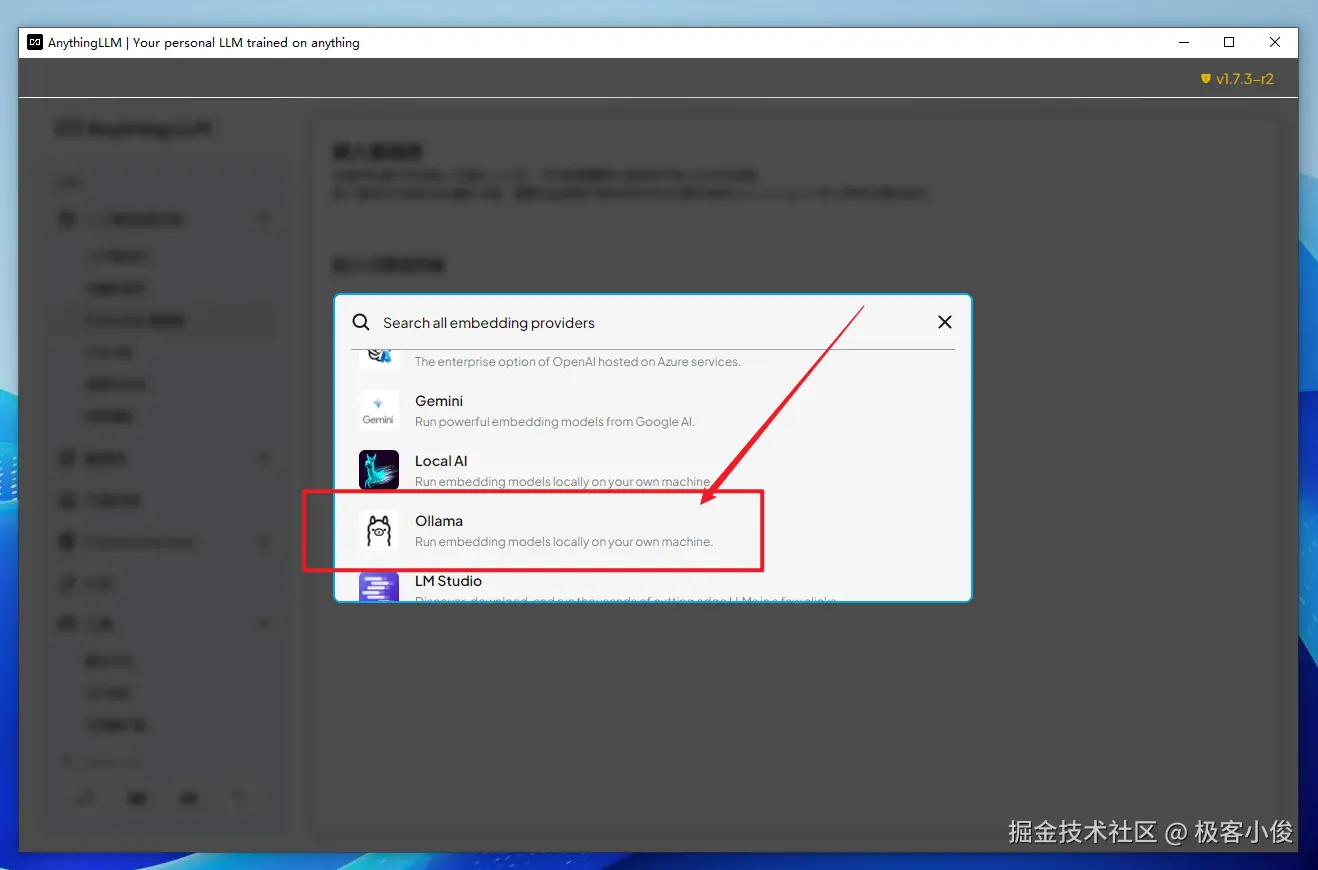The width and height of the screenshot is (1318, 870).
Task: Click the v1.7.3-r2 version label
Action: click(x=1245, y=79)
